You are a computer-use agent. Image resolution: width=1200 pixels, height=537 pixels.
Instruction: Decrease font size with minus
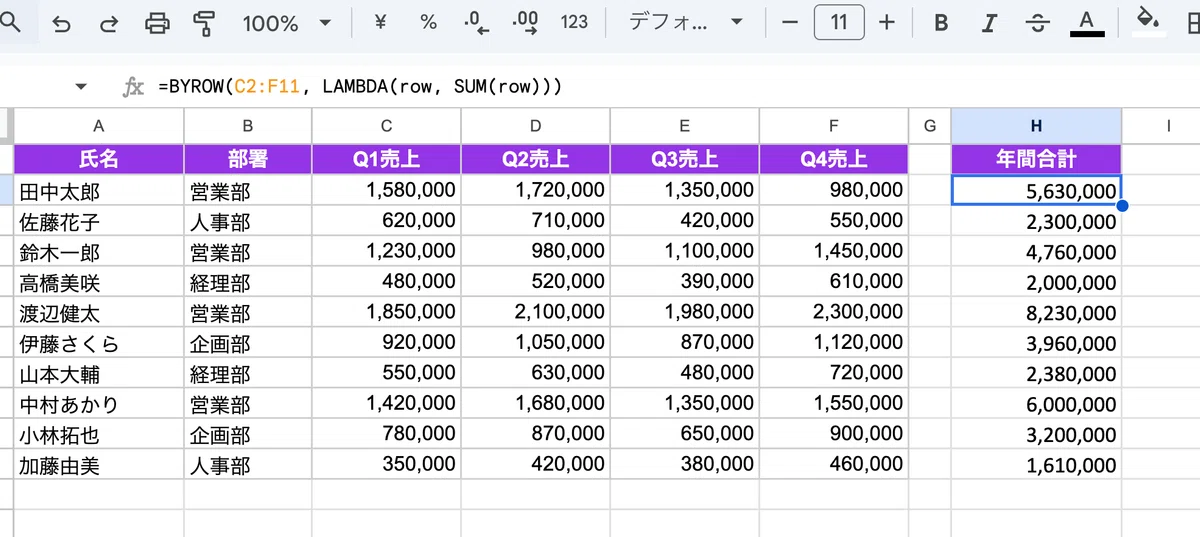click(790, 22)
